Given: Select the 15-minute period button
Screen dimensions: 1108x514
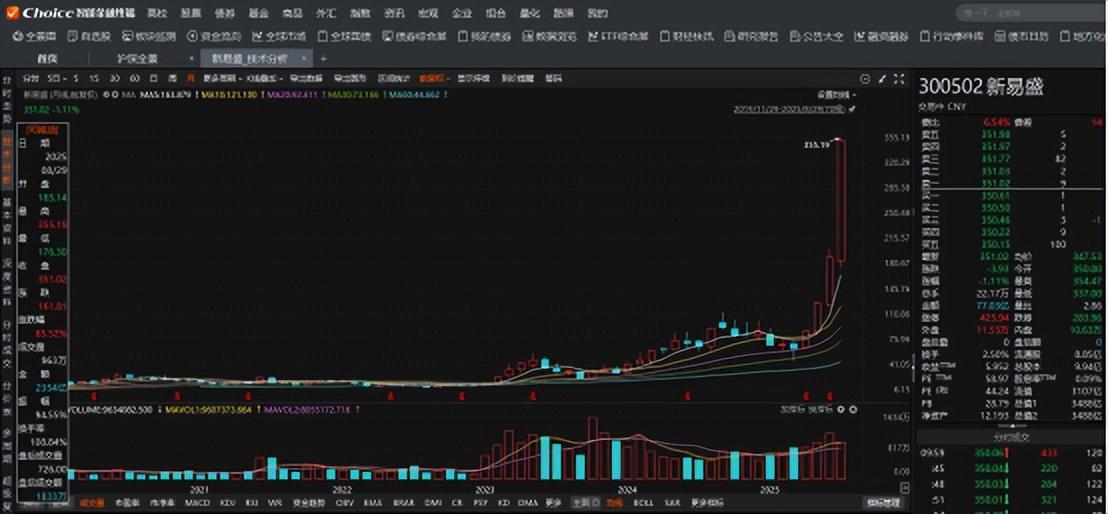Looking at the screenshot, I should [x=94, y=78].
